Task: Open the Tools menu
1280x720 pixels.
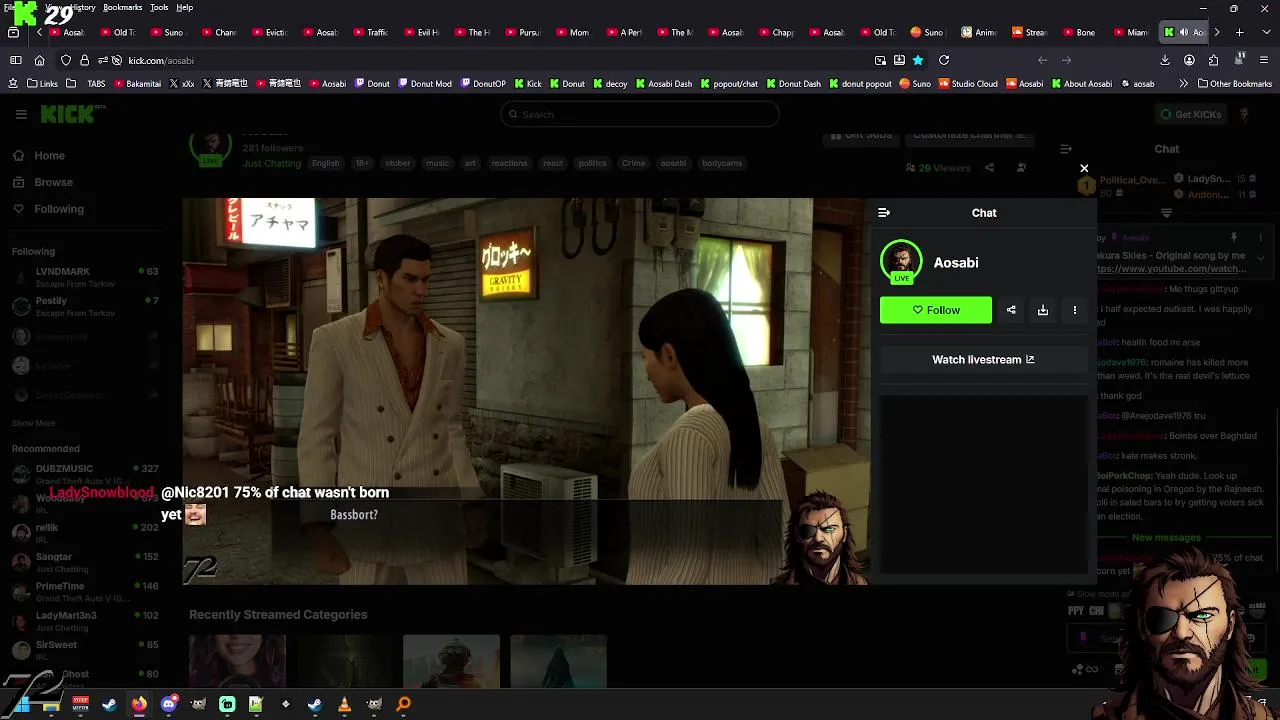Action: coord(159,7)
